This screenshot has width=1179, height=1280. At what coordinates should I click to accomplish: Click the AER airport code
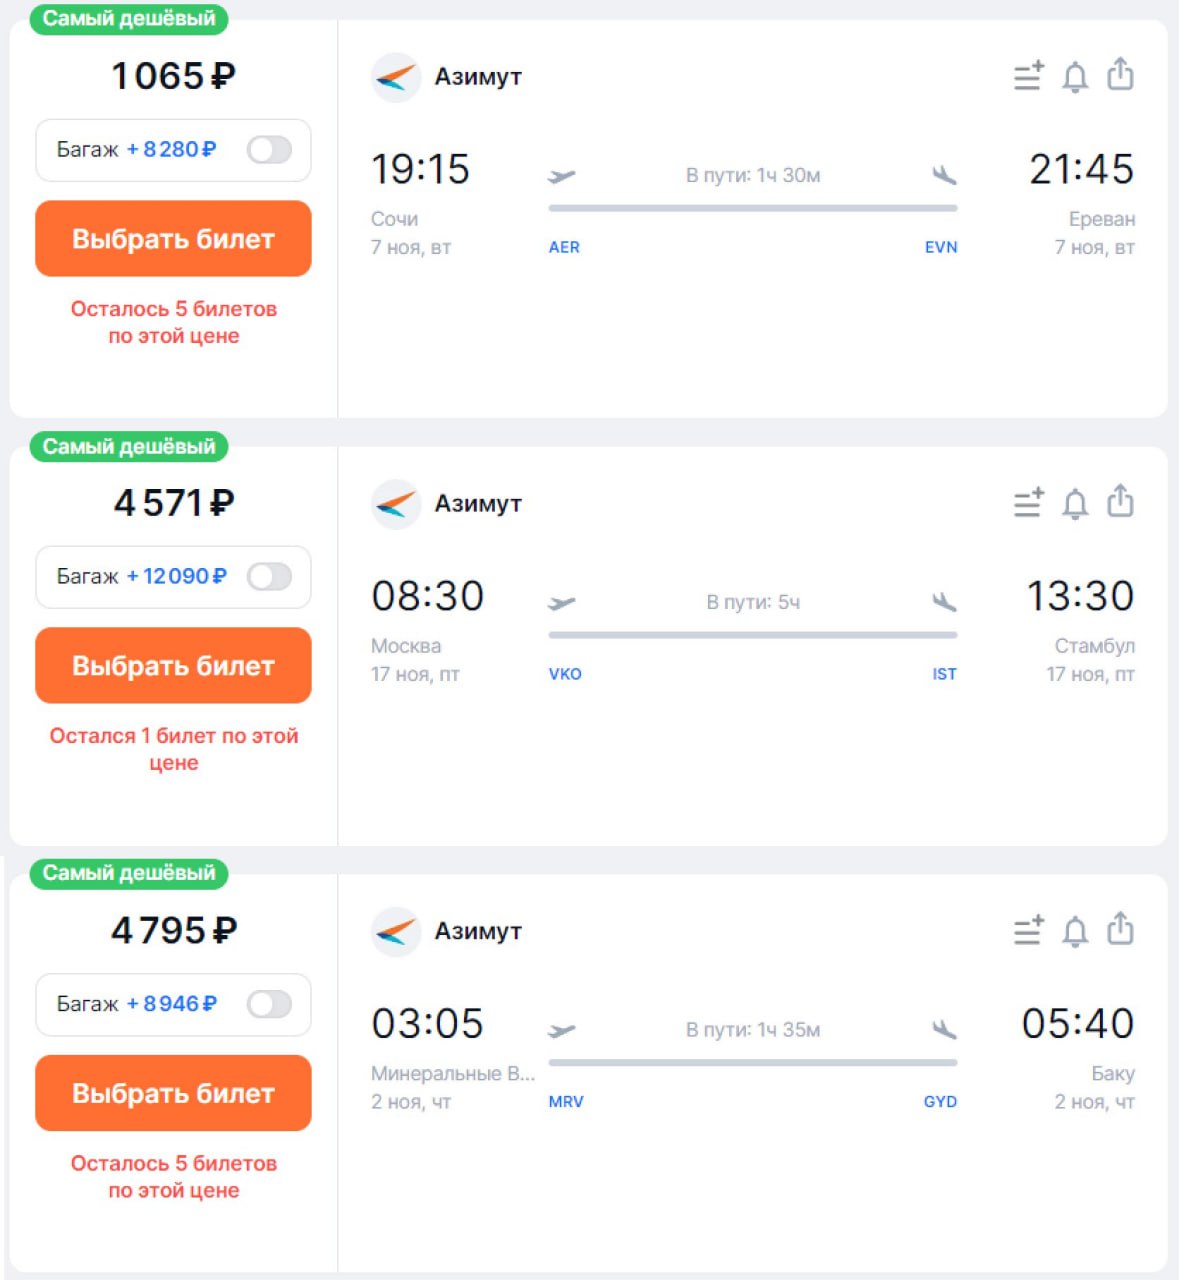tap(564, 247)
